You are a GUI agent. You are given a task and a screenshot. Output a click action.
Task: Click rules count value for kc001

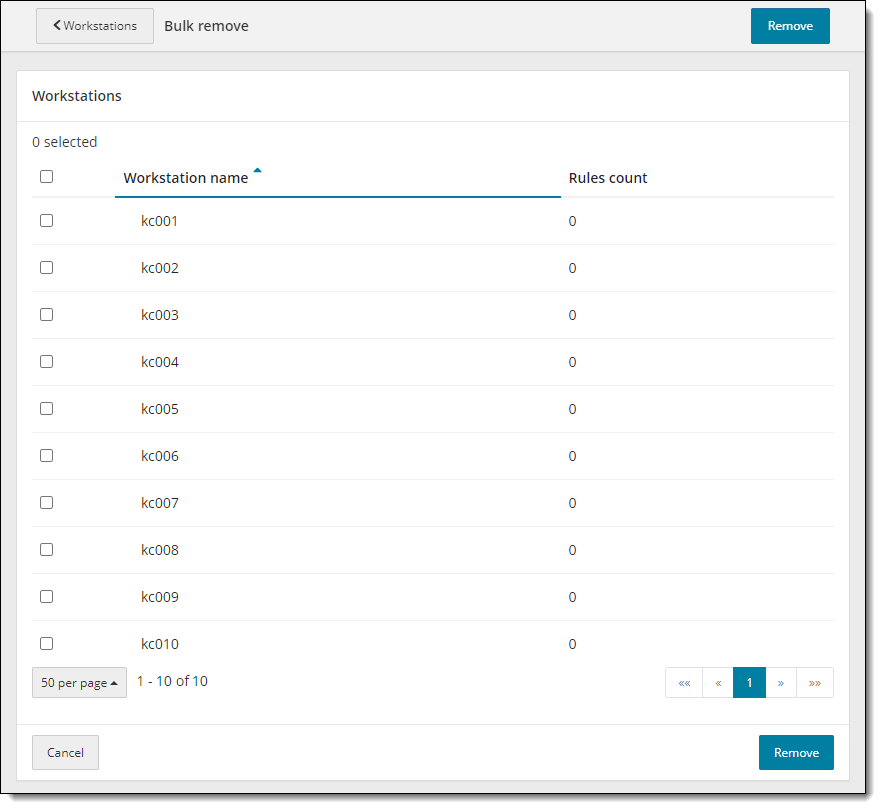click(x=572, y=221)
